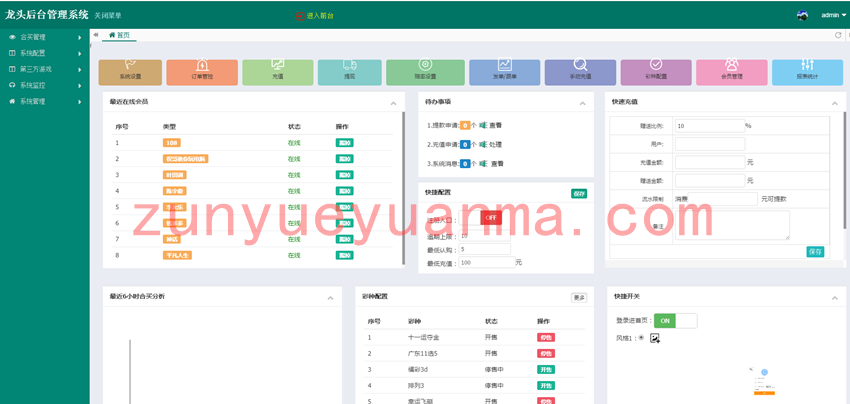
Task: Click green action button in member row 8
Action: [x=344, y=255]
